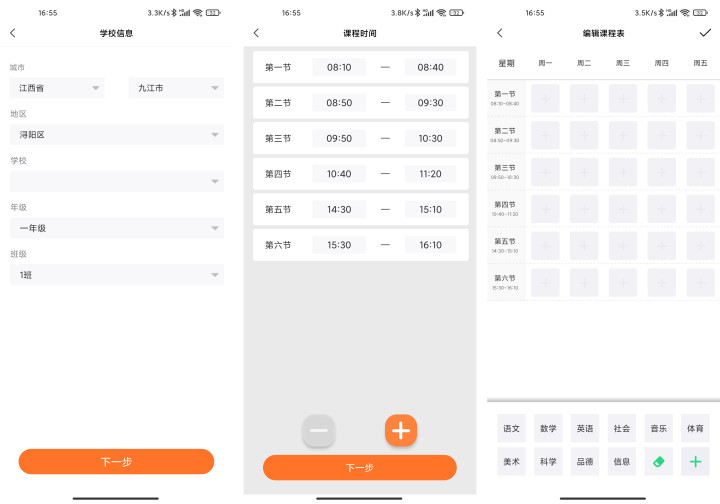Image resolution: width=720 pixels, height=504 pixels.
Task: Tap the orange plus to add a class period
Action: (x=401, y=431)
